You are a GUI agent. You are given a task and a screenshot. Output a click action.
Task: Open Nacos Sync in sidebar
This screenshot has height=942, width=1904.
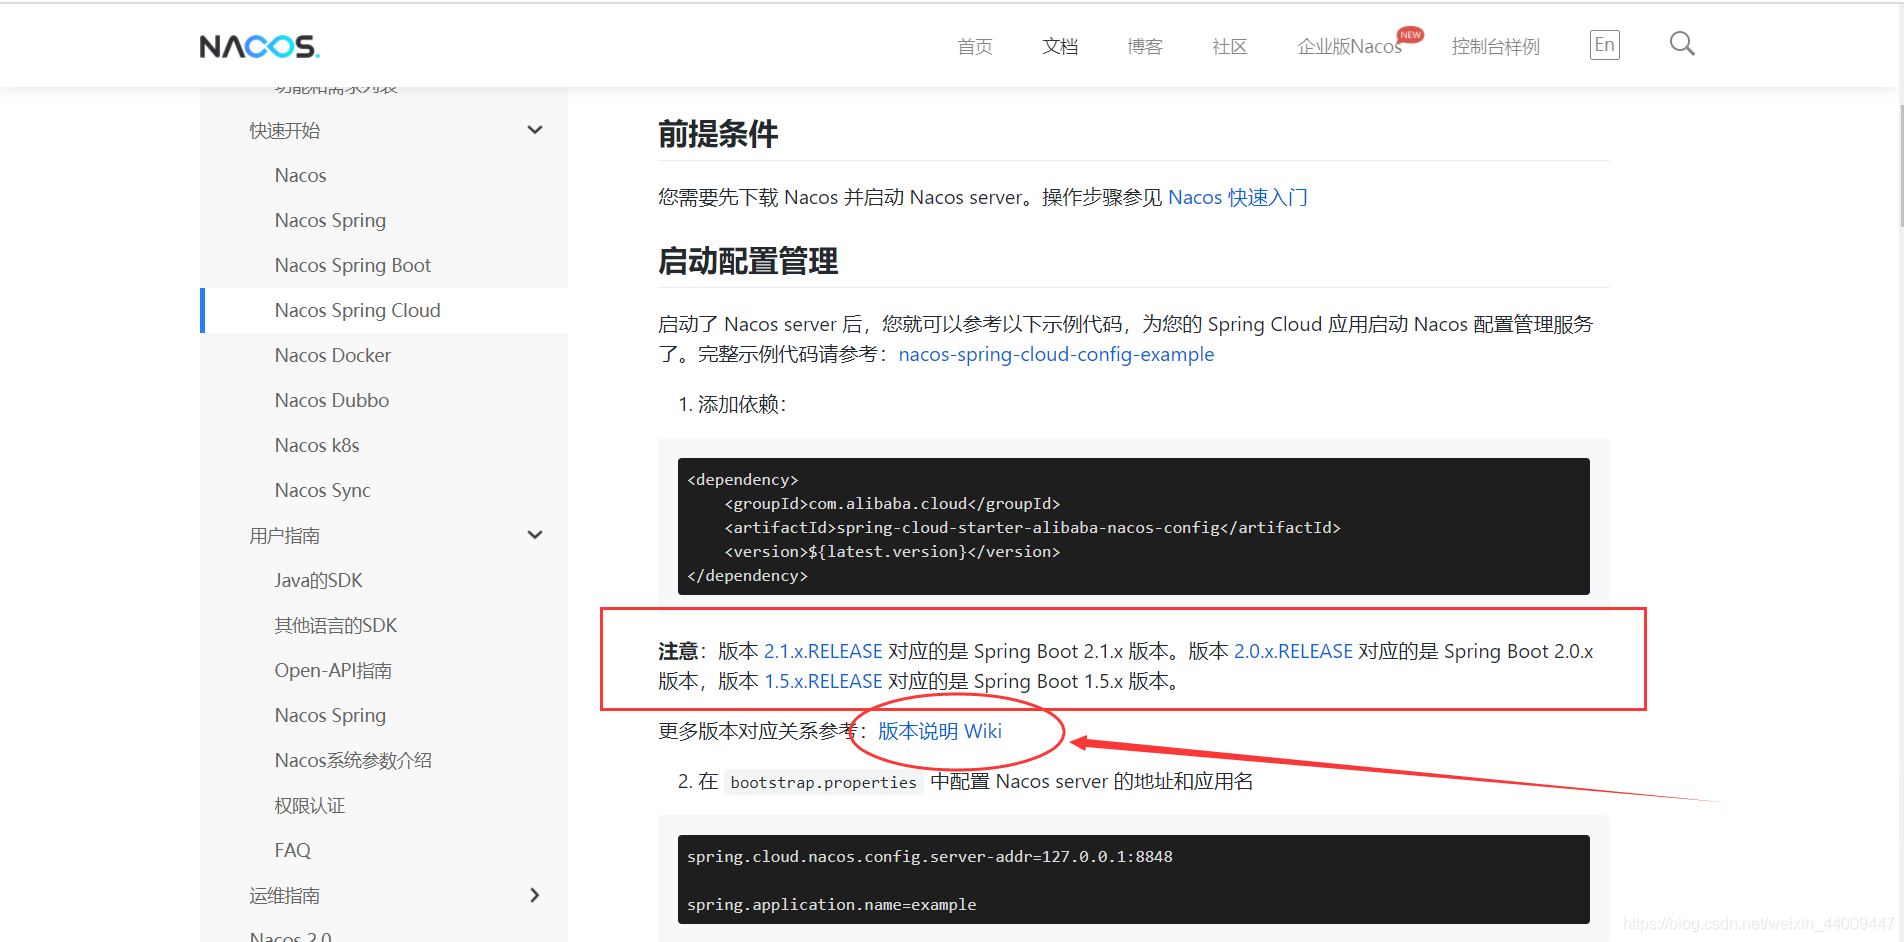[322, 490]
